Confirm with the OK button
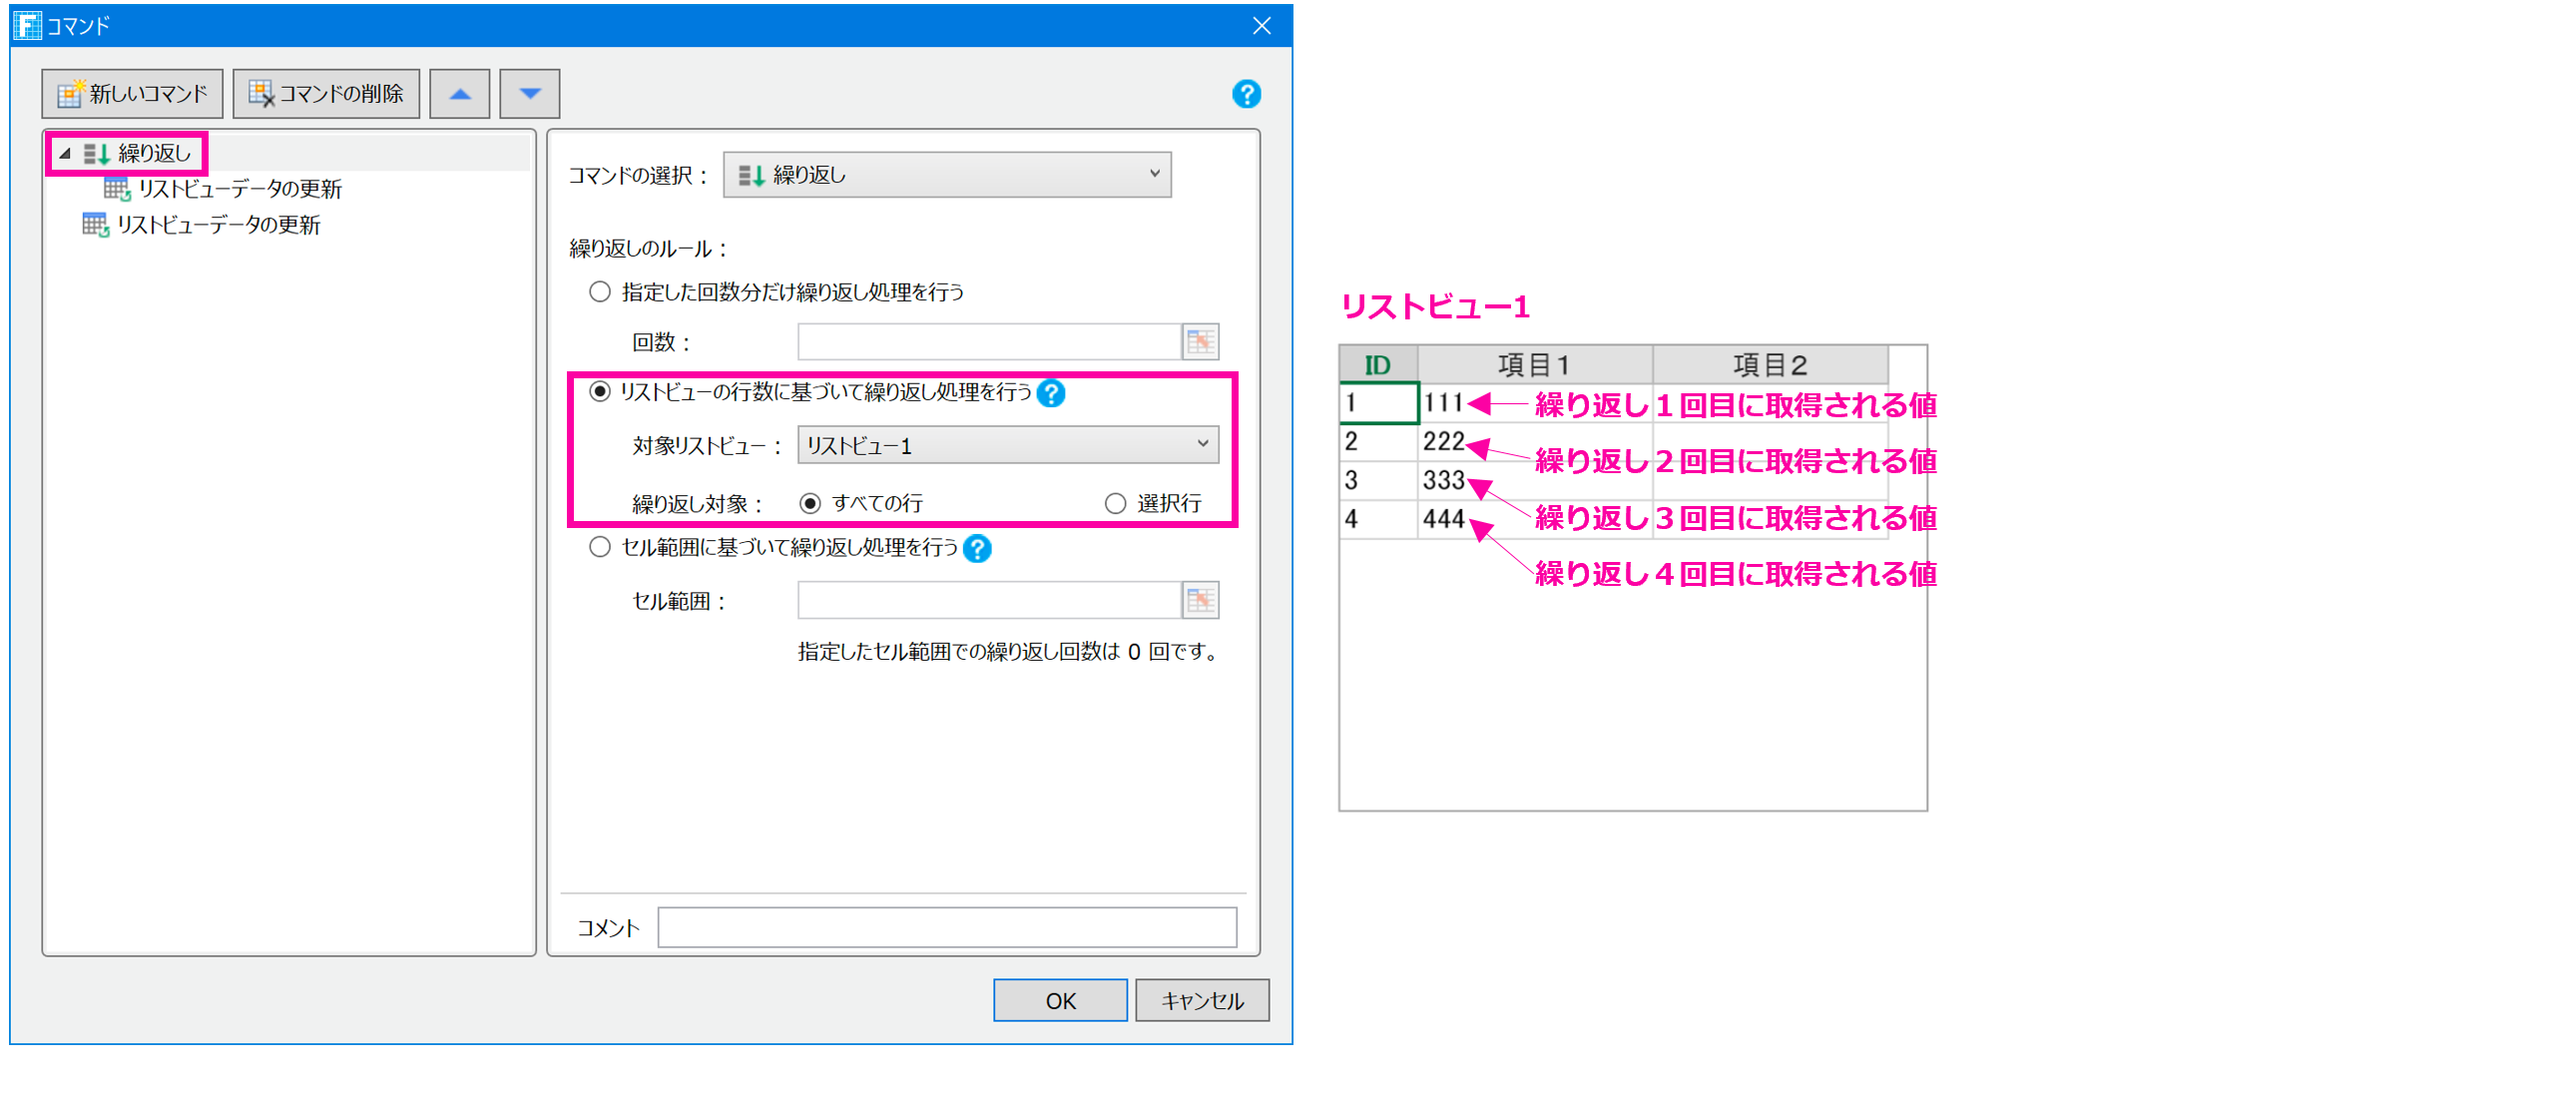The height and width of the screenshot is (1095, 2576). tap(1060, 1000)
